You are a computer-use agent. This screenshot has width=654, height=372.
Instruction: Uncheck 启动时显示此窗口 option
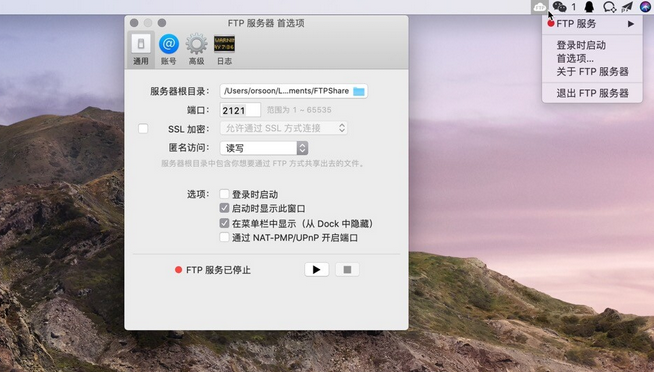pos(224,208)
